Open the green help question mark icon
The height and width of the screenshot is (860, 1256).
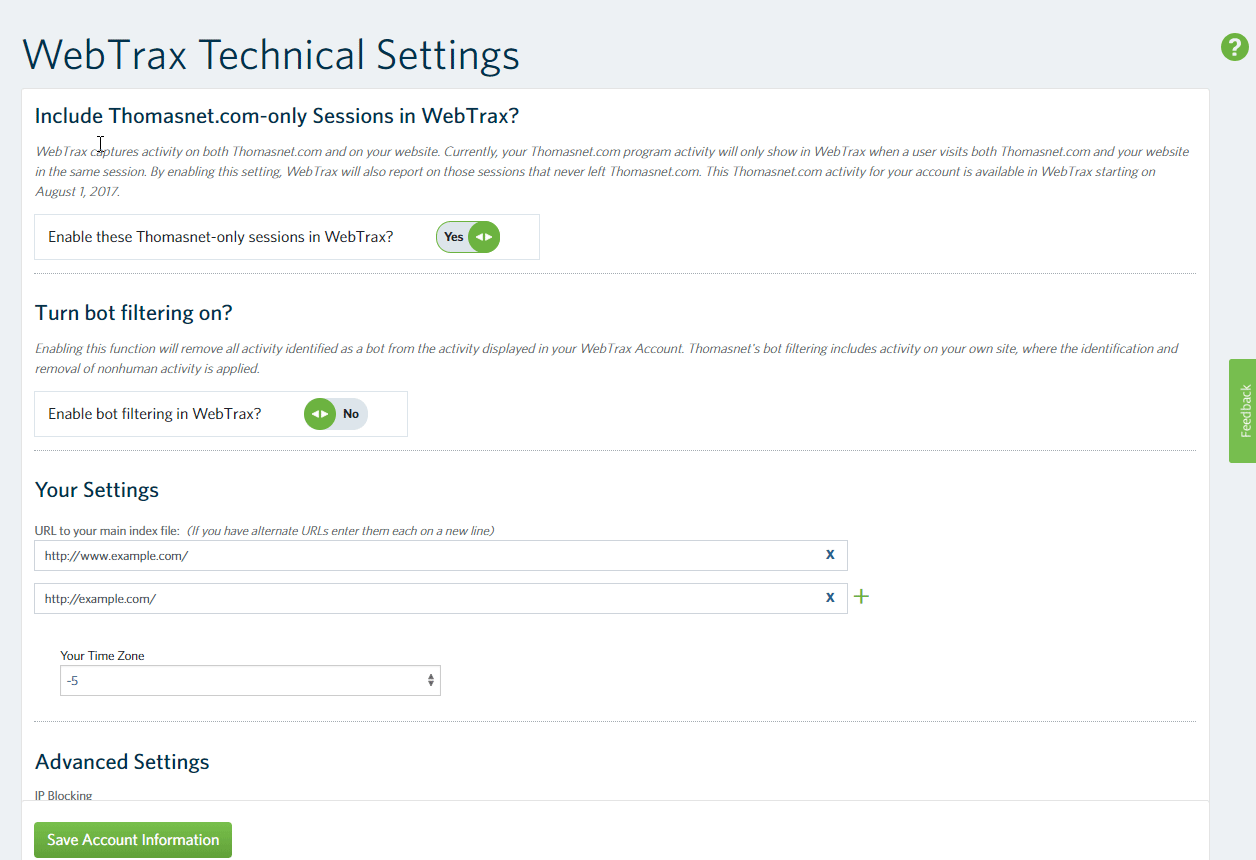pos(1235,47)
